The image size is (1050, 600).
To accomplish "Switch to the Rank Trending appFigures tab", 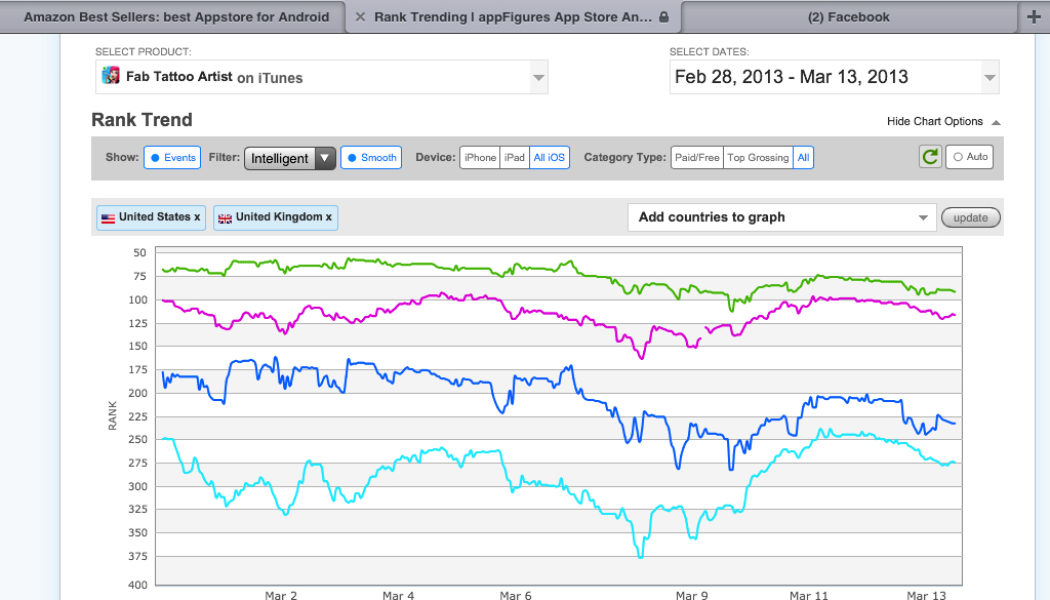I will [x=513, y=17].
